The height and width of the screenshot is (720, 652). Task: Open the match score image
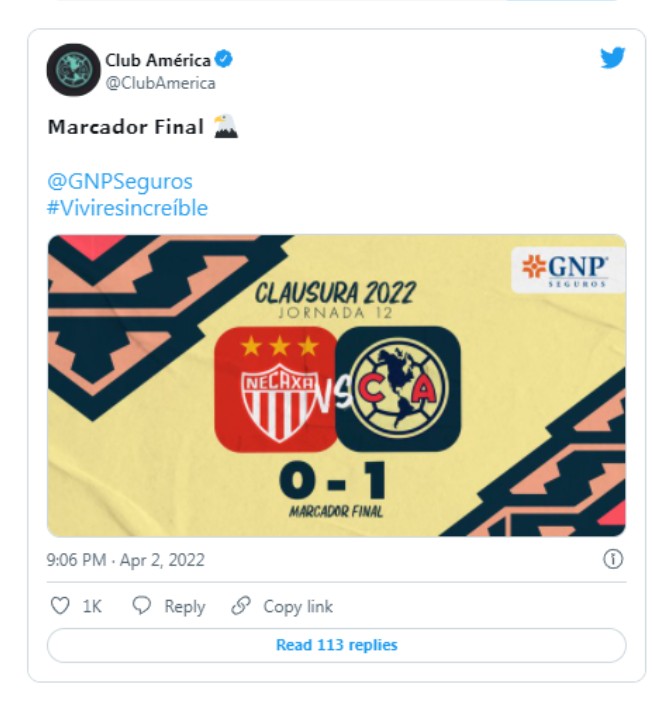pos(337,386)
